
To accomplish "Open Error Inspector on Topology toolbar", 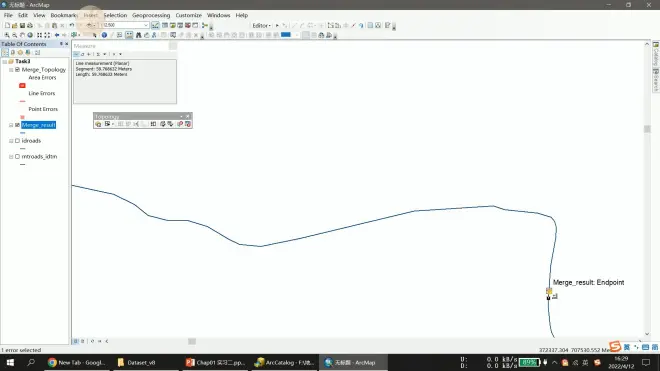I will 188,124.
